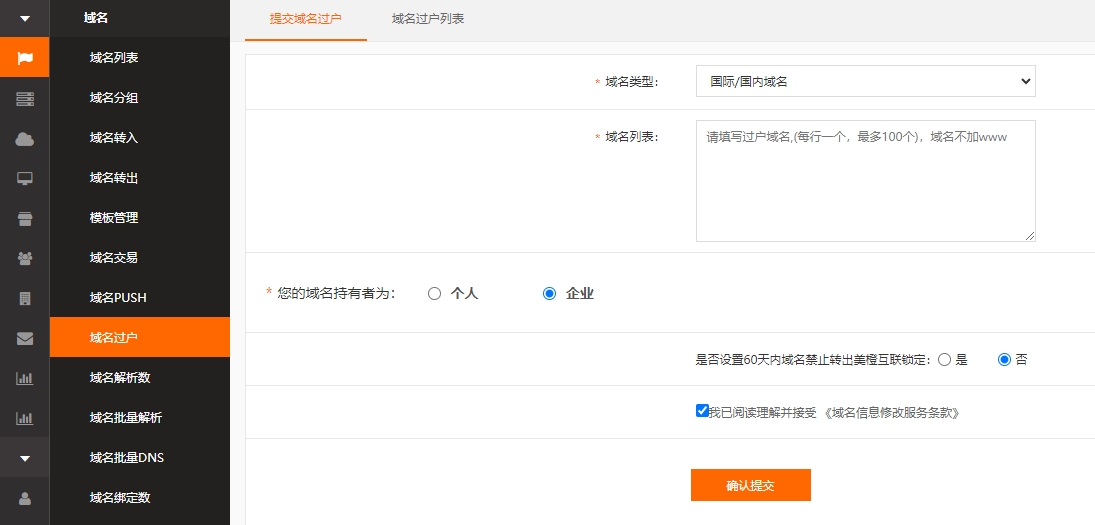Open the 域名类型 dropdown
Screen dimensions: 1095x525
coord(865,82)
